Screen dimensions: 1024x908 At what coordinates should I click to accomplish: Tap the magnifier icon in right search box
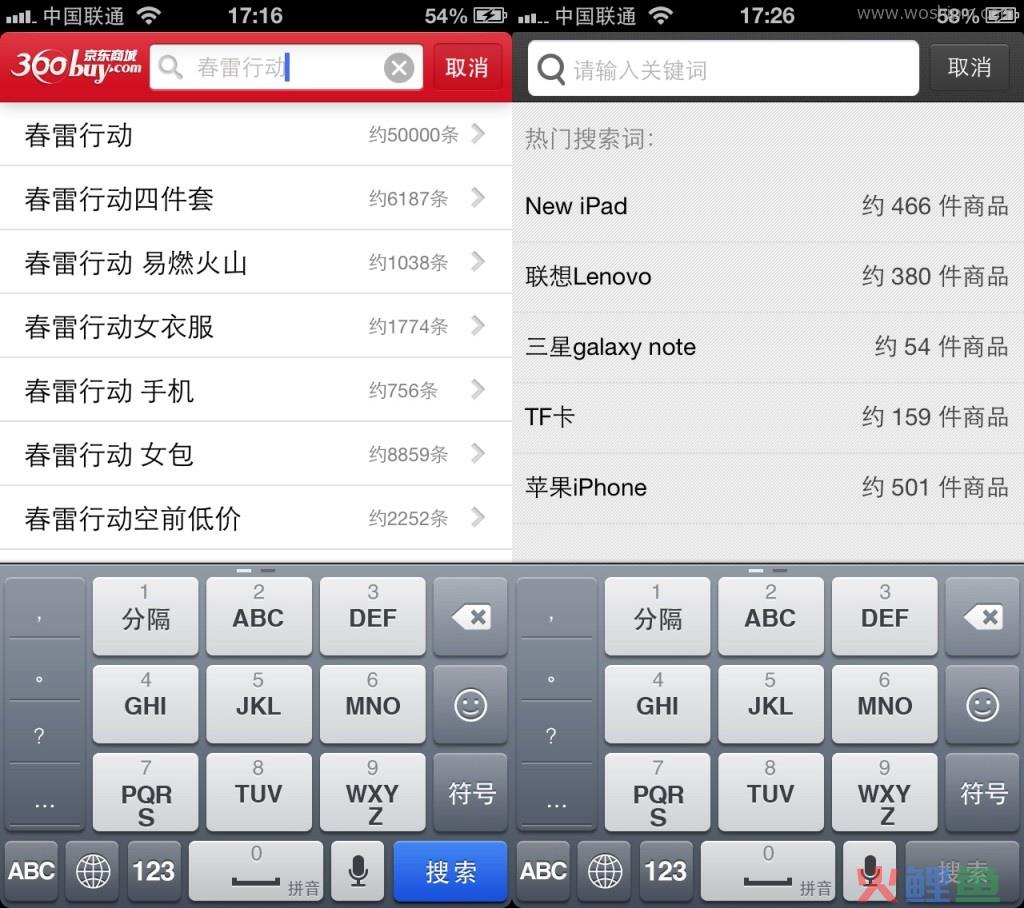point(551,69)
